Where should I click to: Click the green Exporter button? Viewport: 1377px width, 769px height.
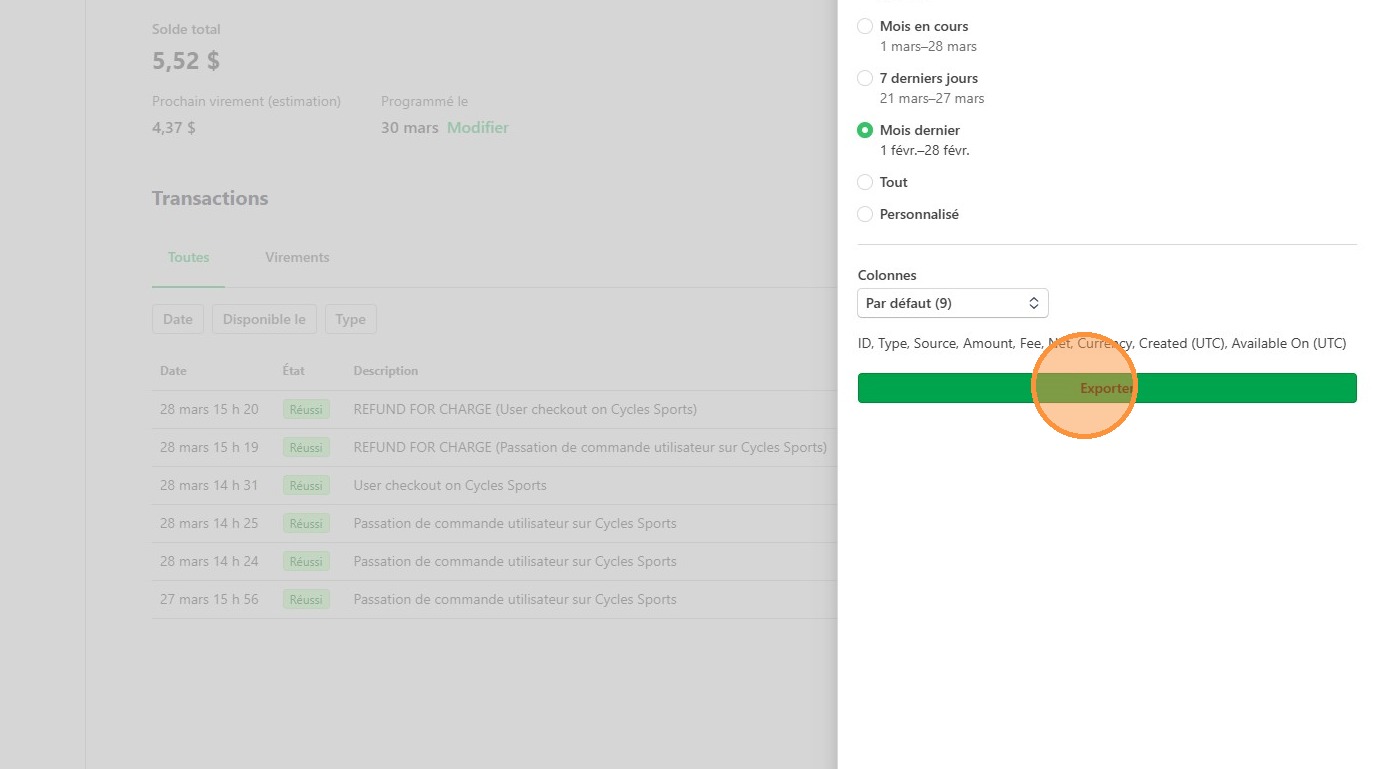pyautogui.click(x=1106, y=388)
